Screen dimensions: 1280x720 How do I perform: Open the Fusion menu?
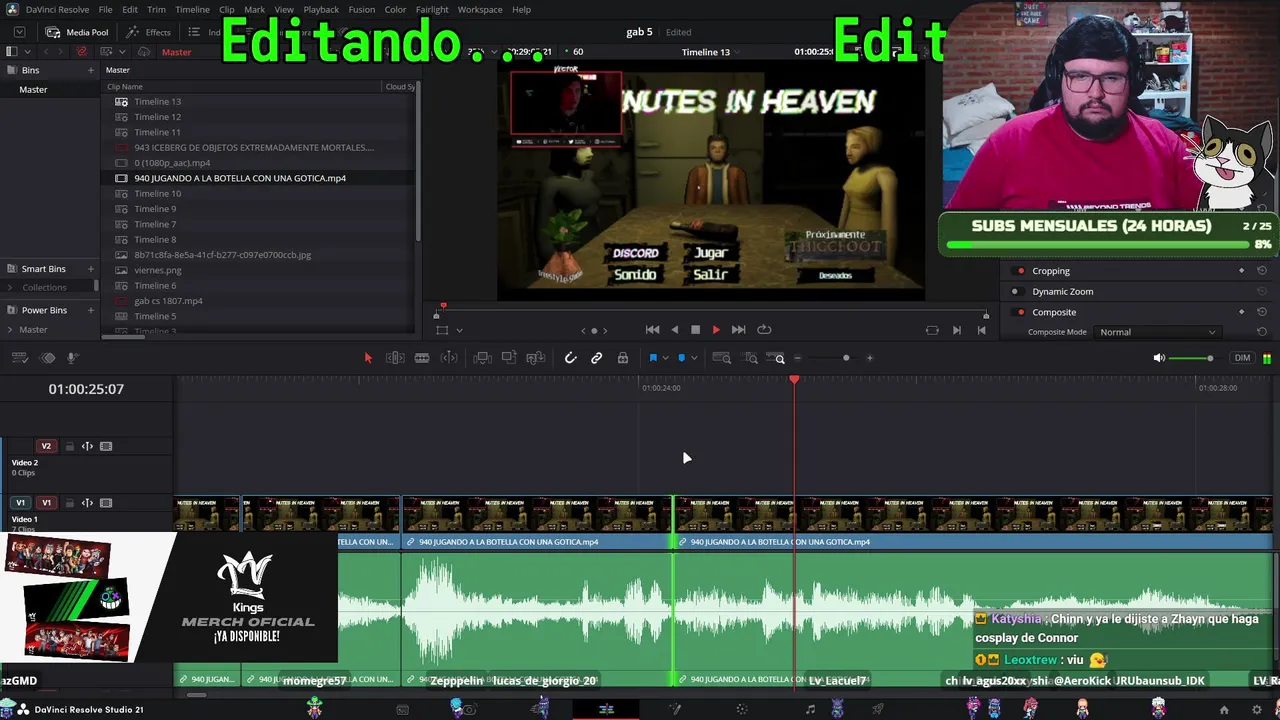pos(361,10)
